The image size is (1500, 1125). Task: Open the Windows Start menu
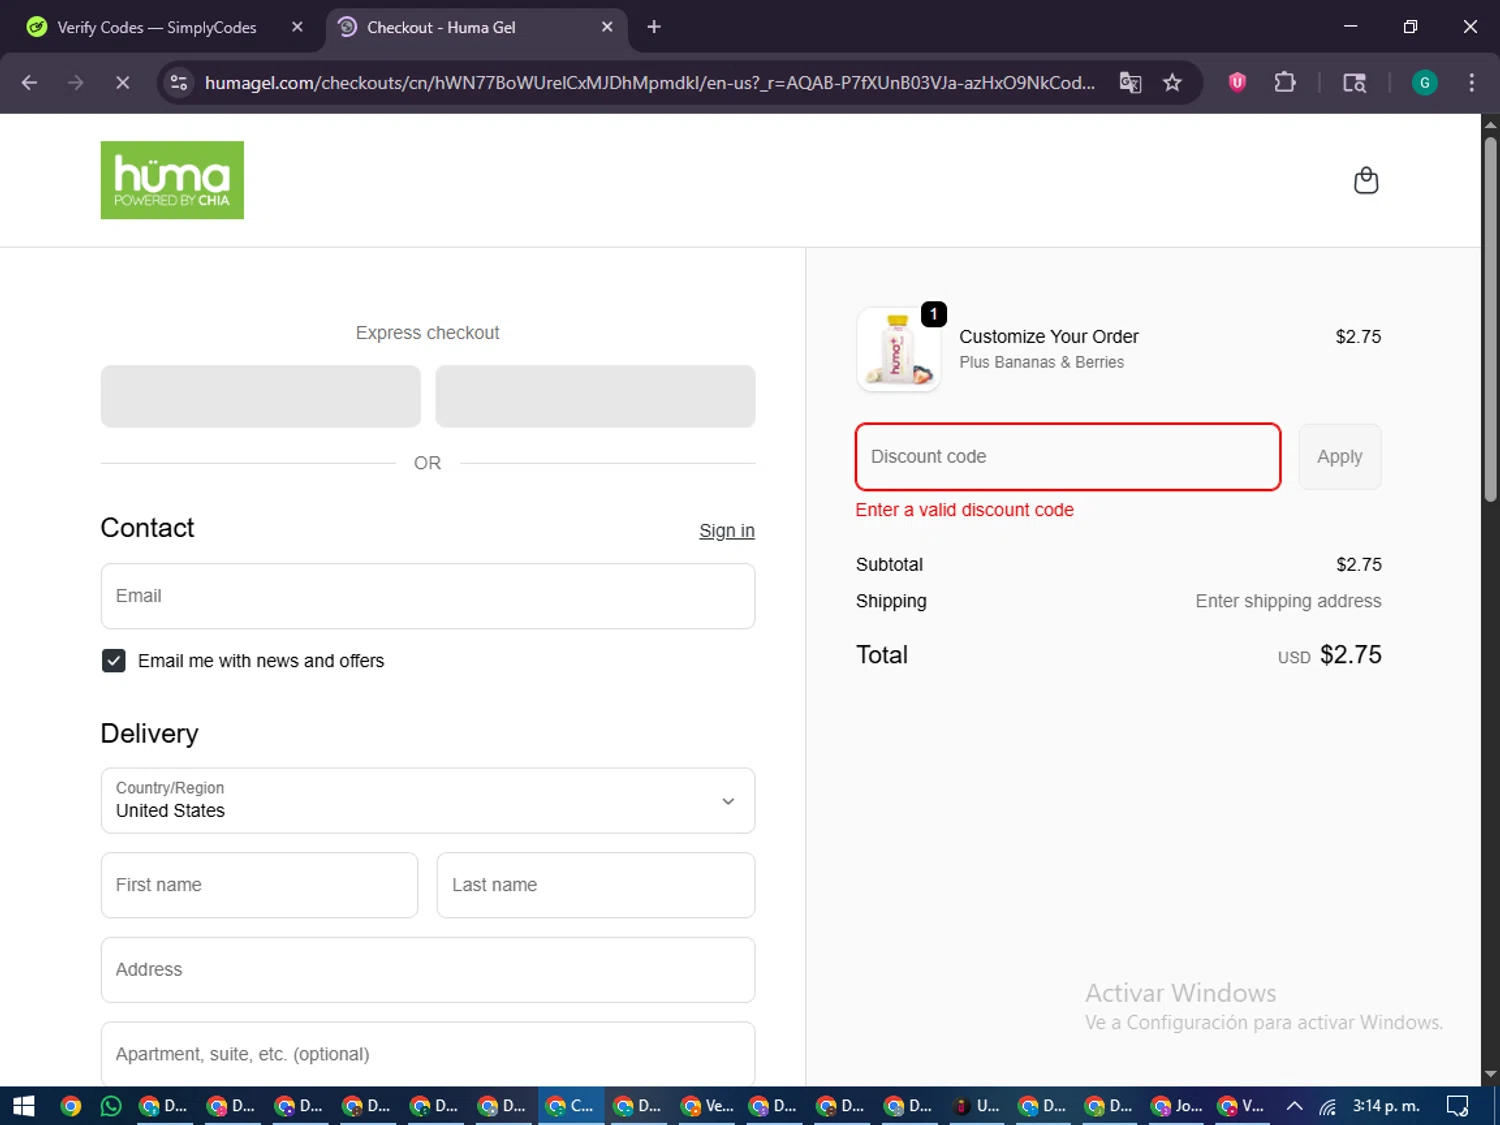tap(23, 1106)
